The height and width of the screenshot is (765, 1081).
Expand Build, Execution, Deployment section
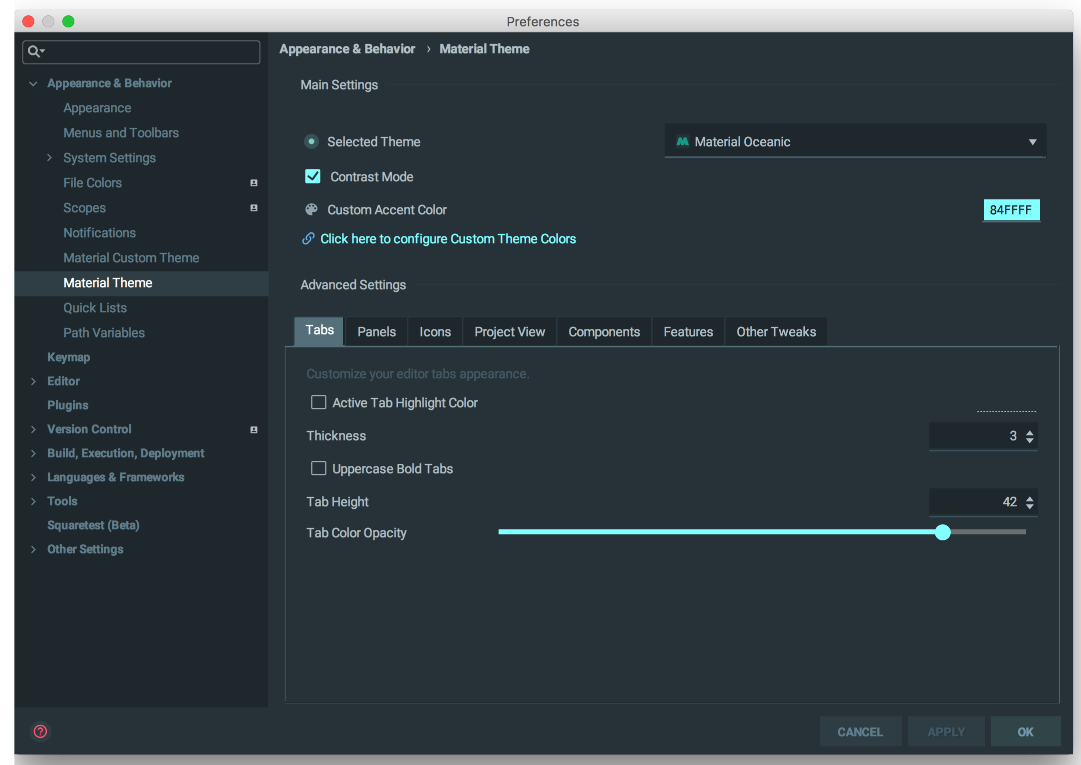33,453
